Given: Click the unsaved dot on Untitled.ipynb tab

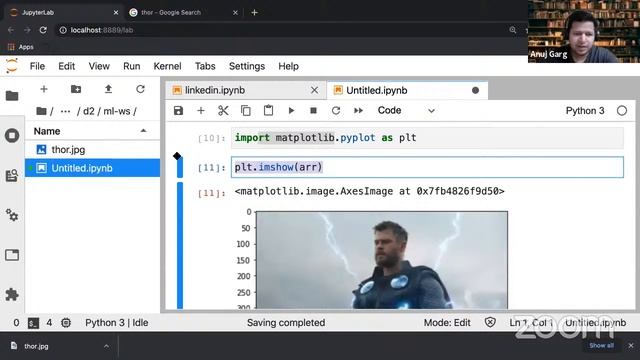Looking at the screenshot, I should [475, 90].
